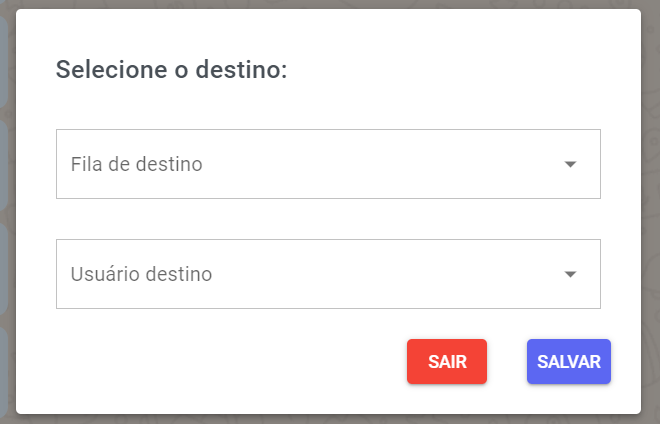This screenshot has width=660, height=424.
Task: Click the Usuário destino dropdown arrow
Action: point(570,274)
